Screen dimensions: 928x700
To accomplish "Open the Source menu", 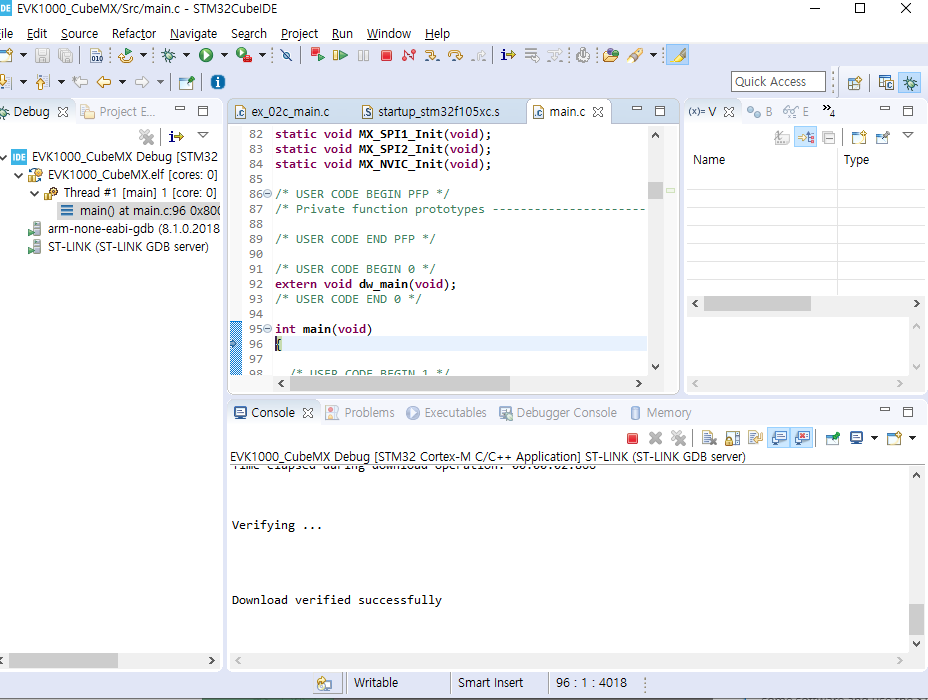I will tap(79, 34).
